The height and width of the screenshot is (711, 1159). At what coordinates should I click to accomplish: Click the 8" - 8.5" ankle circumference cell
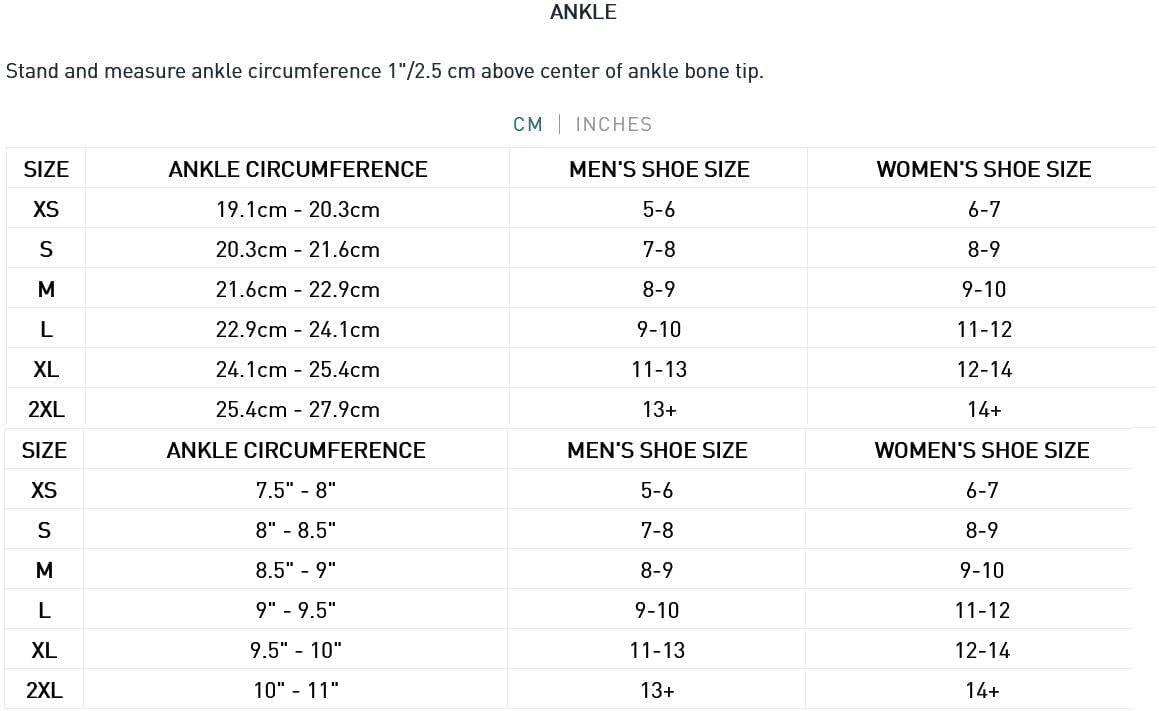295,531
